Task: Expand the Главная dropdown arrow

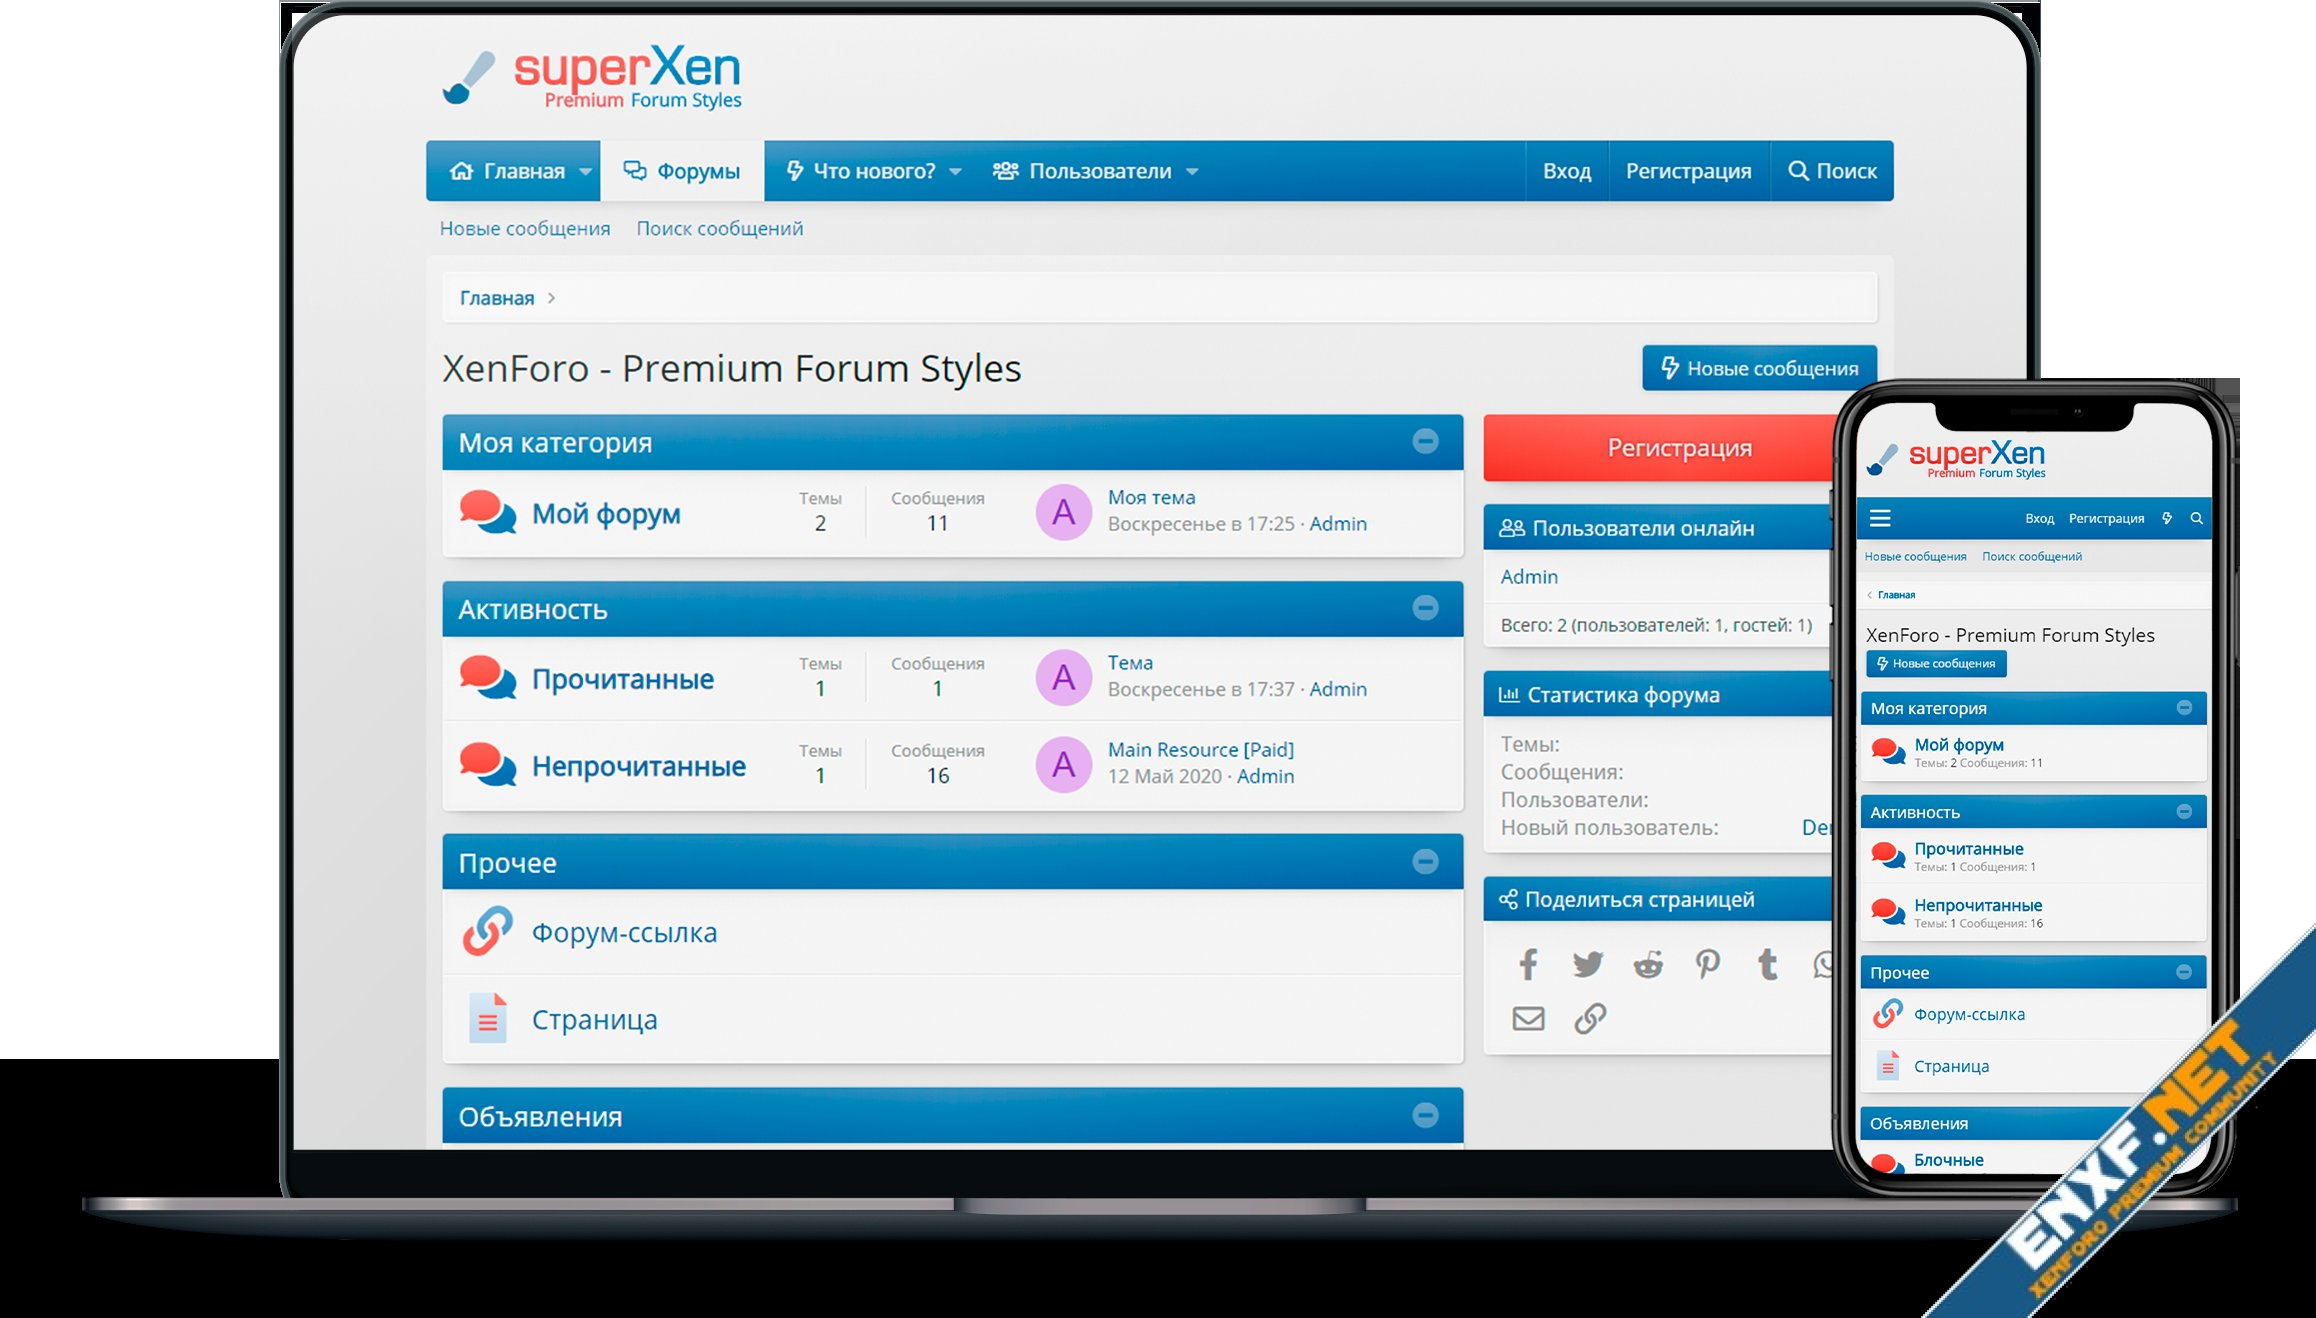Action: pos(585,172)
